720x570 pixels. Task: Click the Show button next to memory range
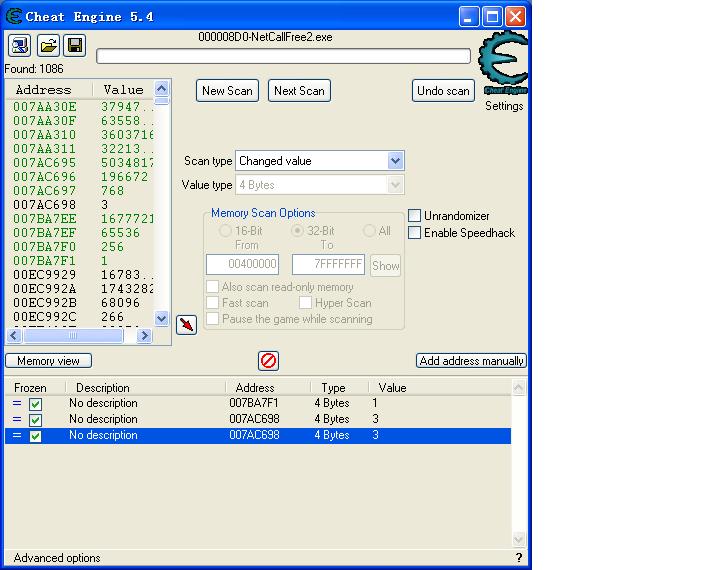pyautogui.click(x=386, y=265)
